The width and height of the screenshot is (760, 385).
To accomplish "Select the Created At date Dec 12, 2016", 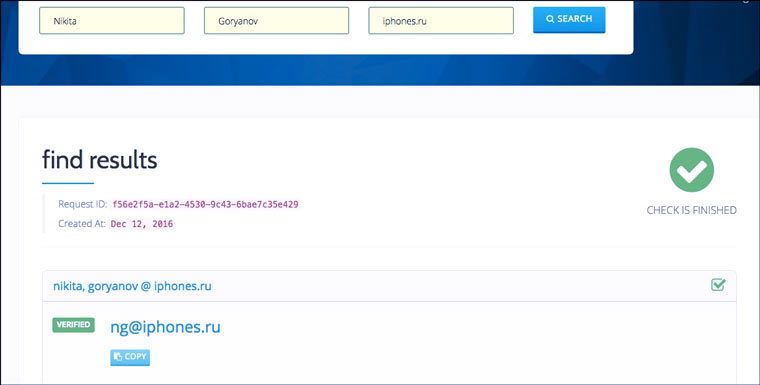I will pos(142,224).
